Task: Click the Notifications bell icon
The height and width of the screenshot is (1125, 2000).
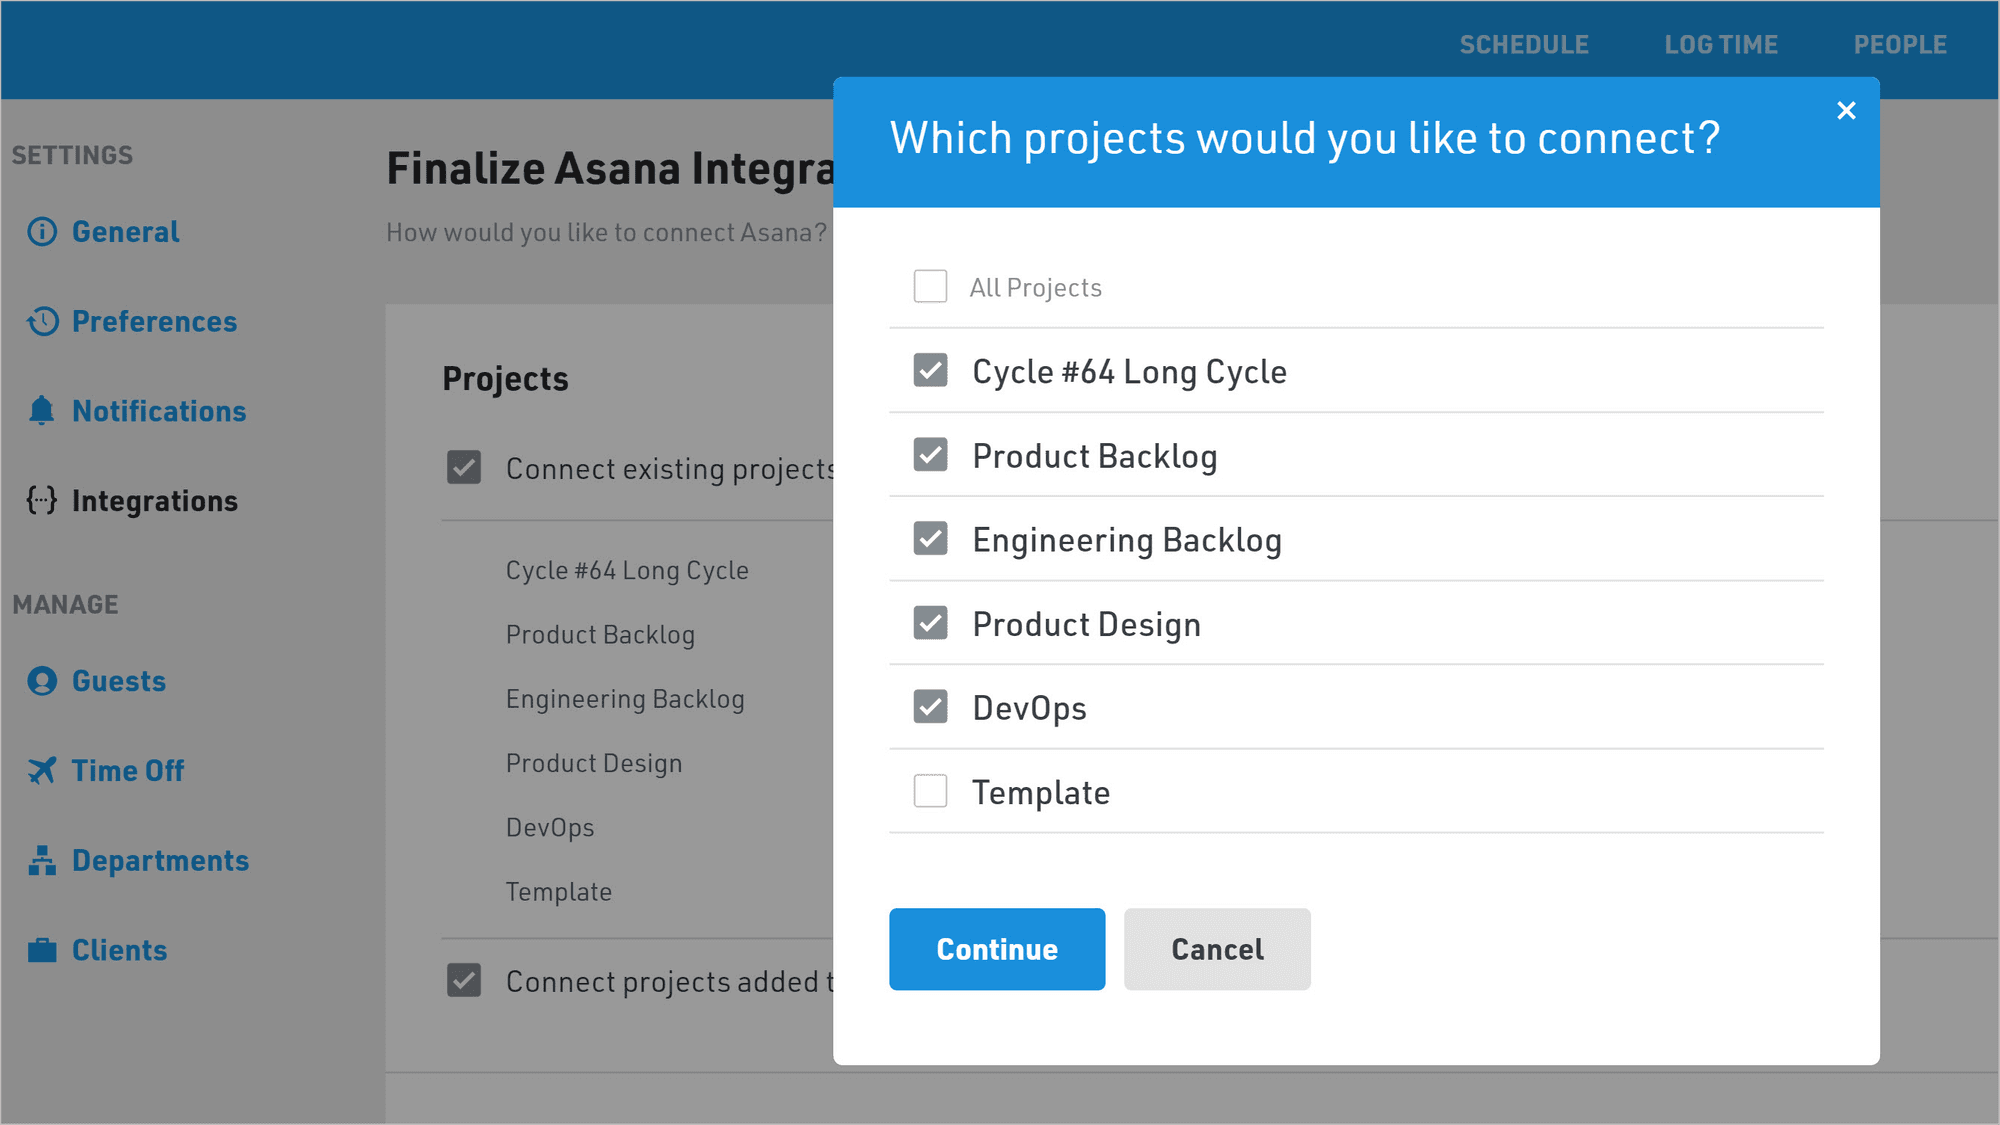Action: (x=42, y=411)
